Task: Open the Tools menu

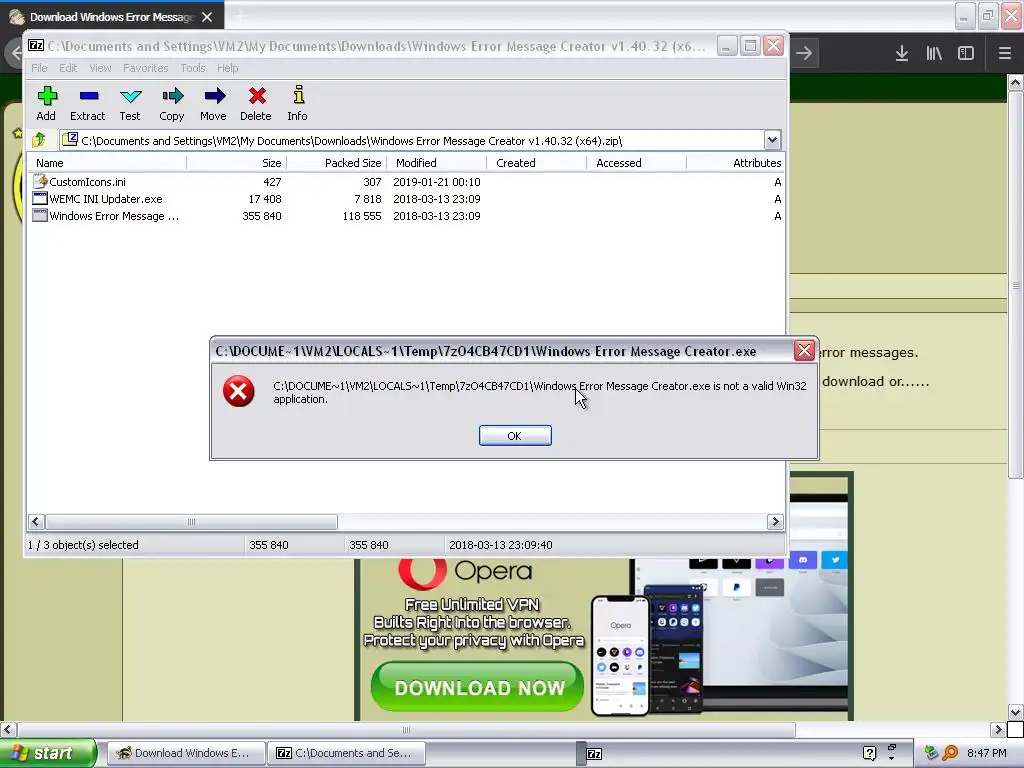Action: click(193, 68)
